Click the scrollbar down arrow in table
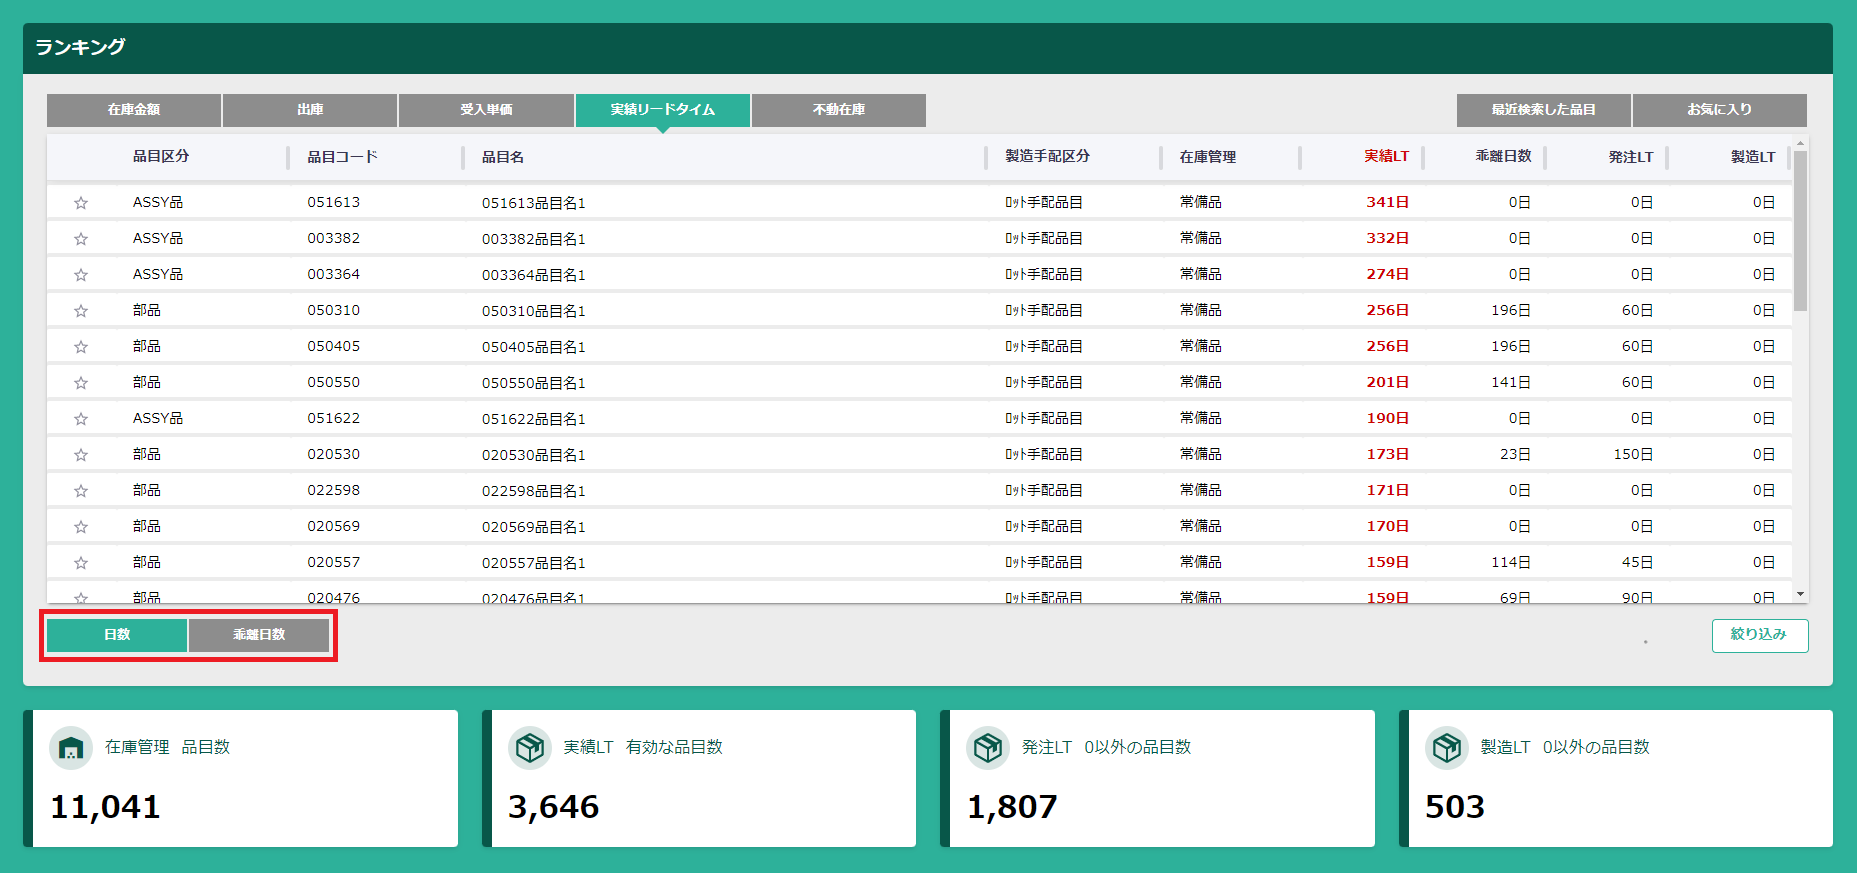 pyautogui.click(x=1800, y=595)
